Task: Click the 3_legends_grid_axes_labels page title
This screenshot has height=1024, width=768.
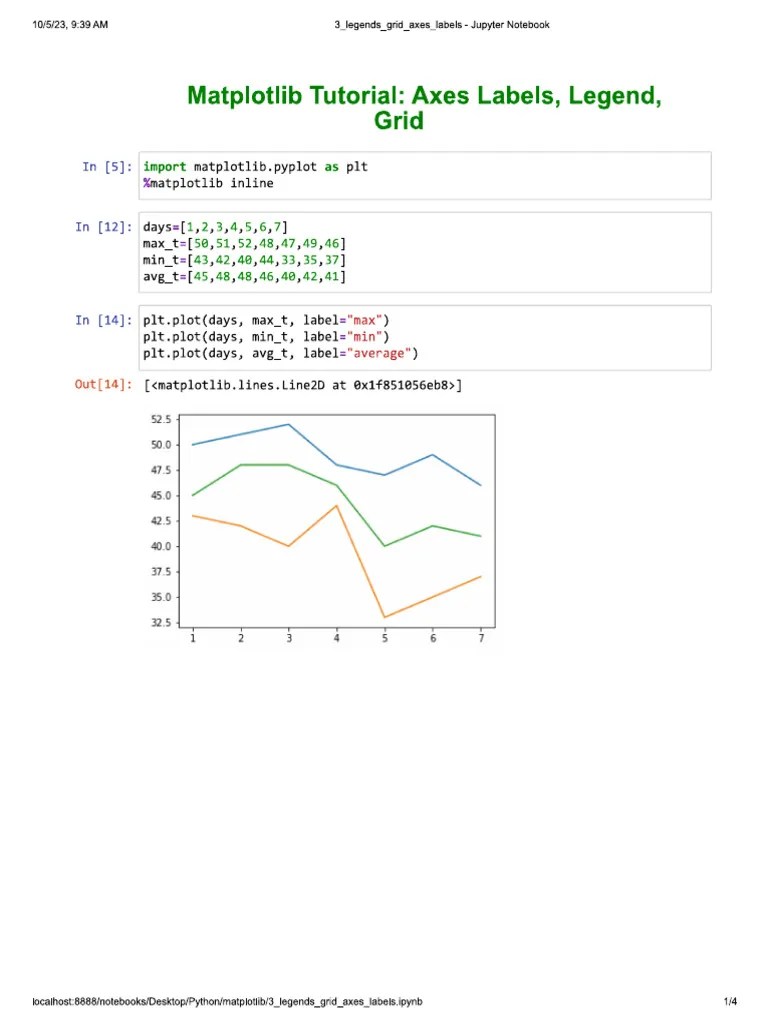Action: (x=442, y=25)
